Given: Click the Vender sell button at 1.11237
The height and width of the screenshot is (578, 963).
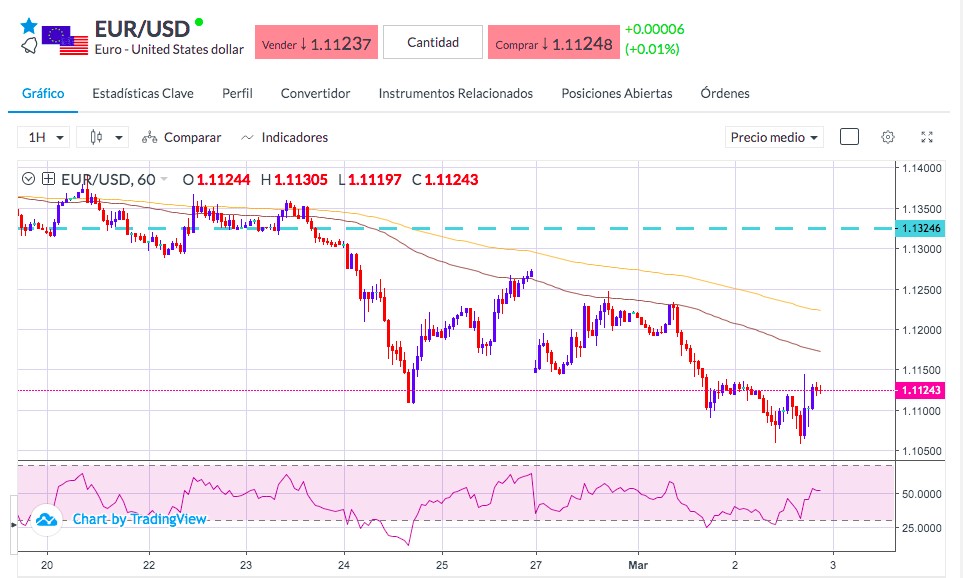Looking at the screenshot, I should [x=316, y=42].
